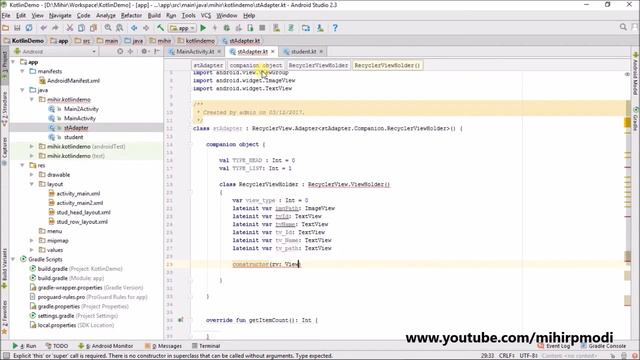Click the Copy toolbar icon
The height and width of the screenshot is (360, 640).
[x=82, y=28]
